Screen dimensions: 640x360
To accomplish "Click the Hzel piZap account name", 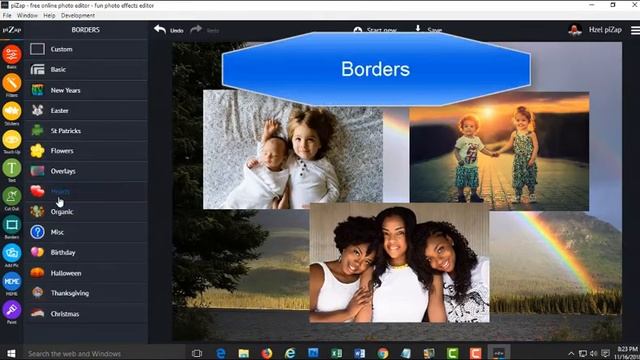I will (605, 30).
